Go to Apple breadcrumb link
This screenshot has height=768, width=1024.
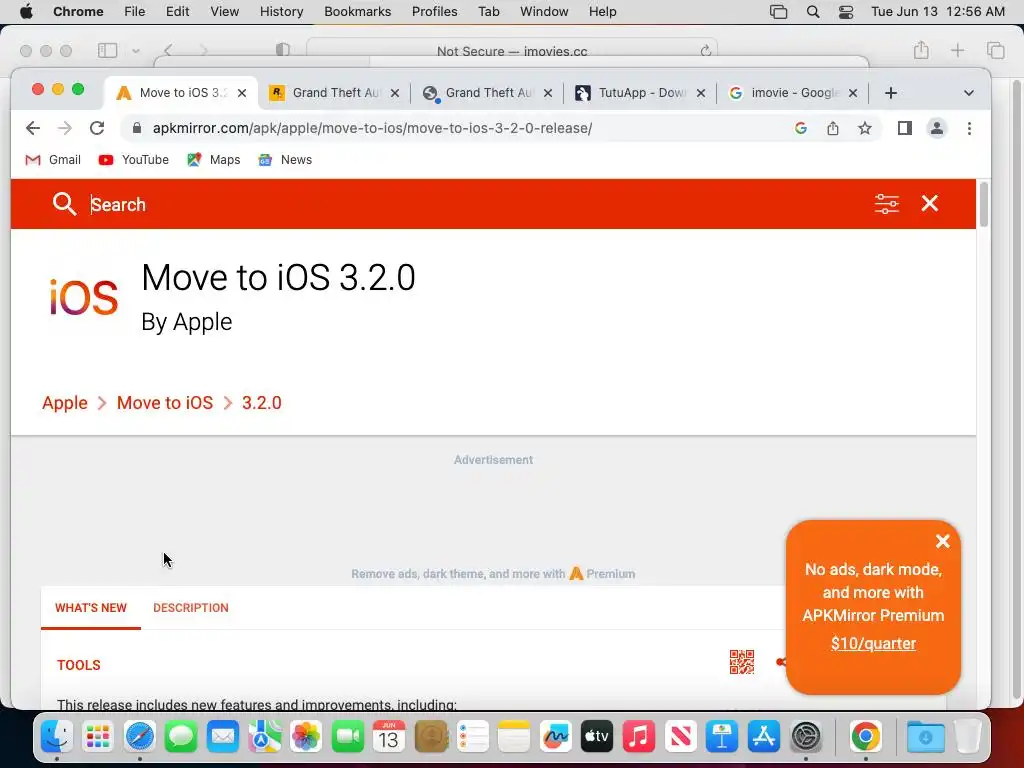tap(65, 403)
